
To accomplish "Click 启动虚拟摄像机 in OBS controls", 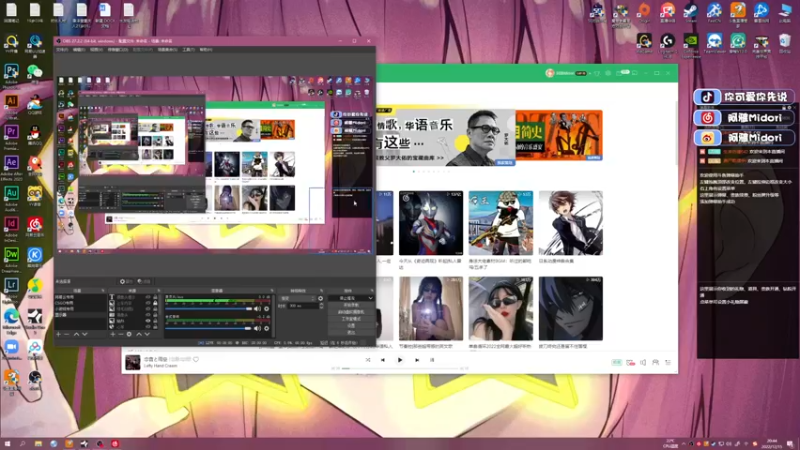I will tap(351, 312).
